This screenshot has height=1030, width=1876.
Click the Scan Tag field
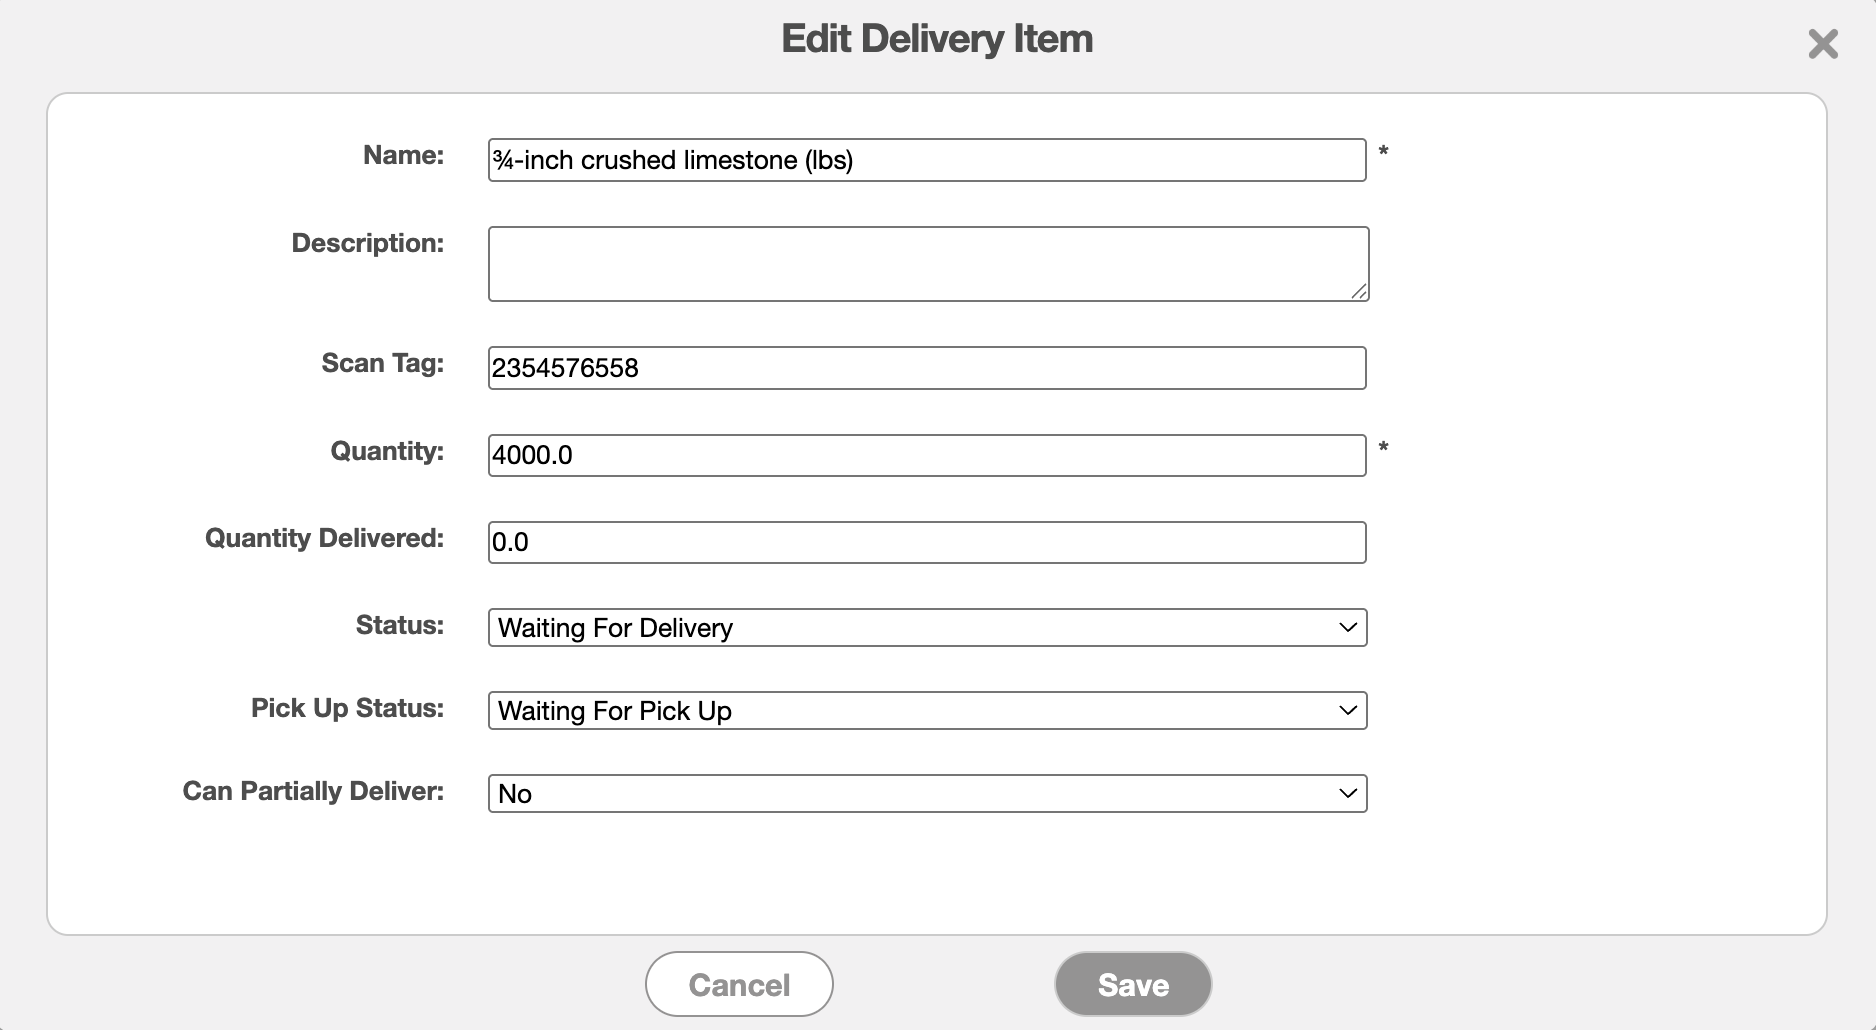coord(927,368)
